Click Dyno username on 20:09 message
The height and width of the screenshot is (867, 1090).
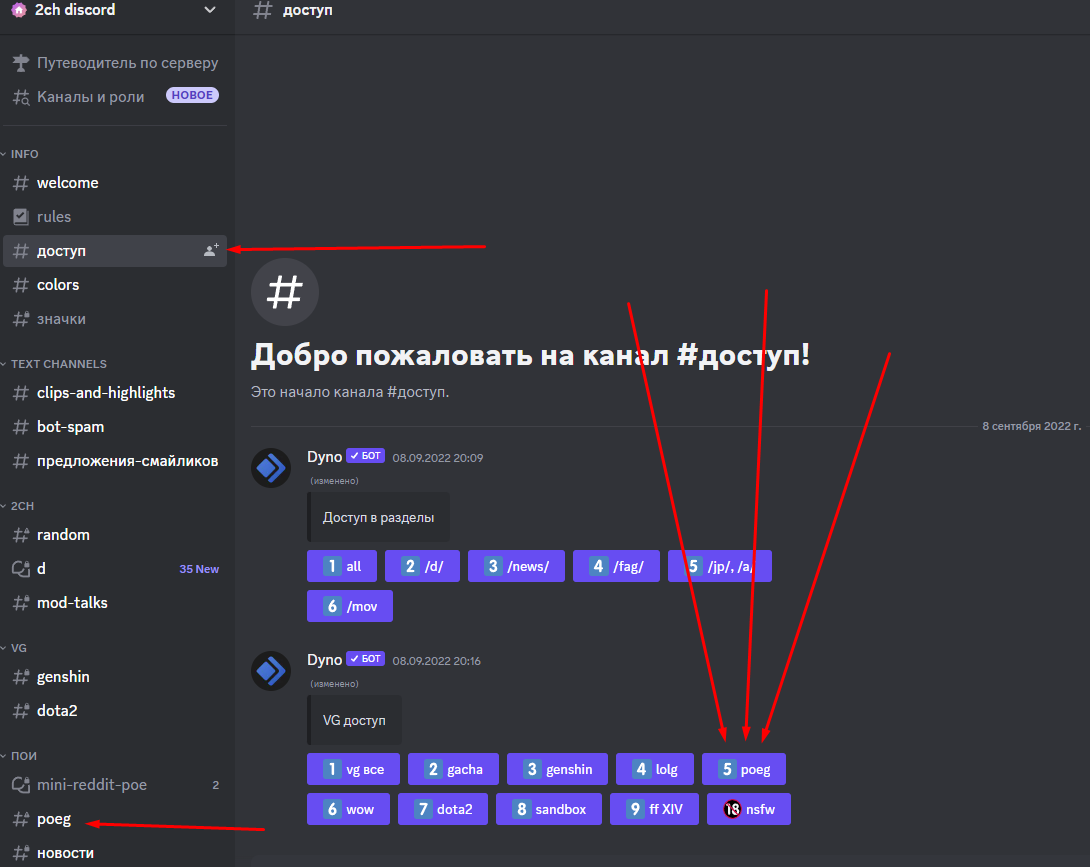point(325,457)
